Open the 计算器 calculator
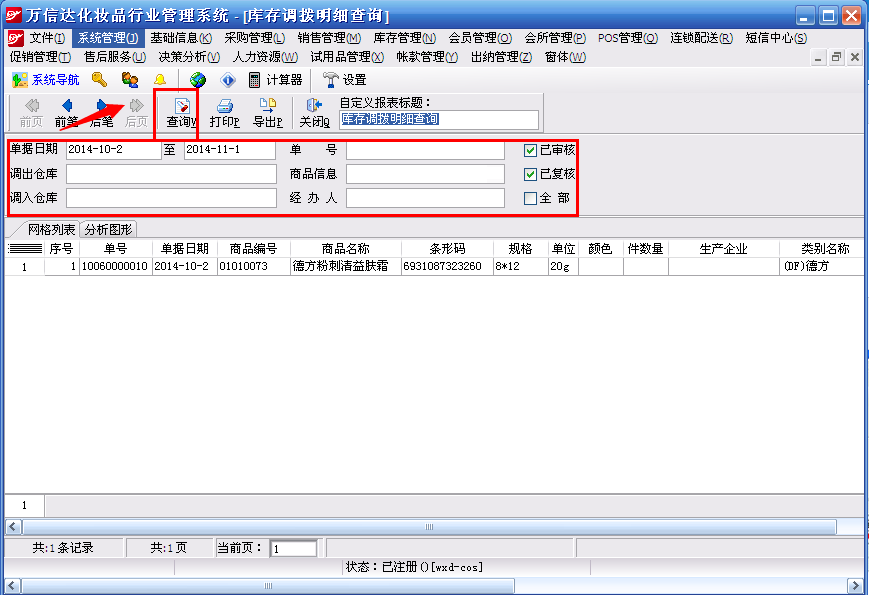The width and height of the screenshot is (869, 595). tap(275, 80)
